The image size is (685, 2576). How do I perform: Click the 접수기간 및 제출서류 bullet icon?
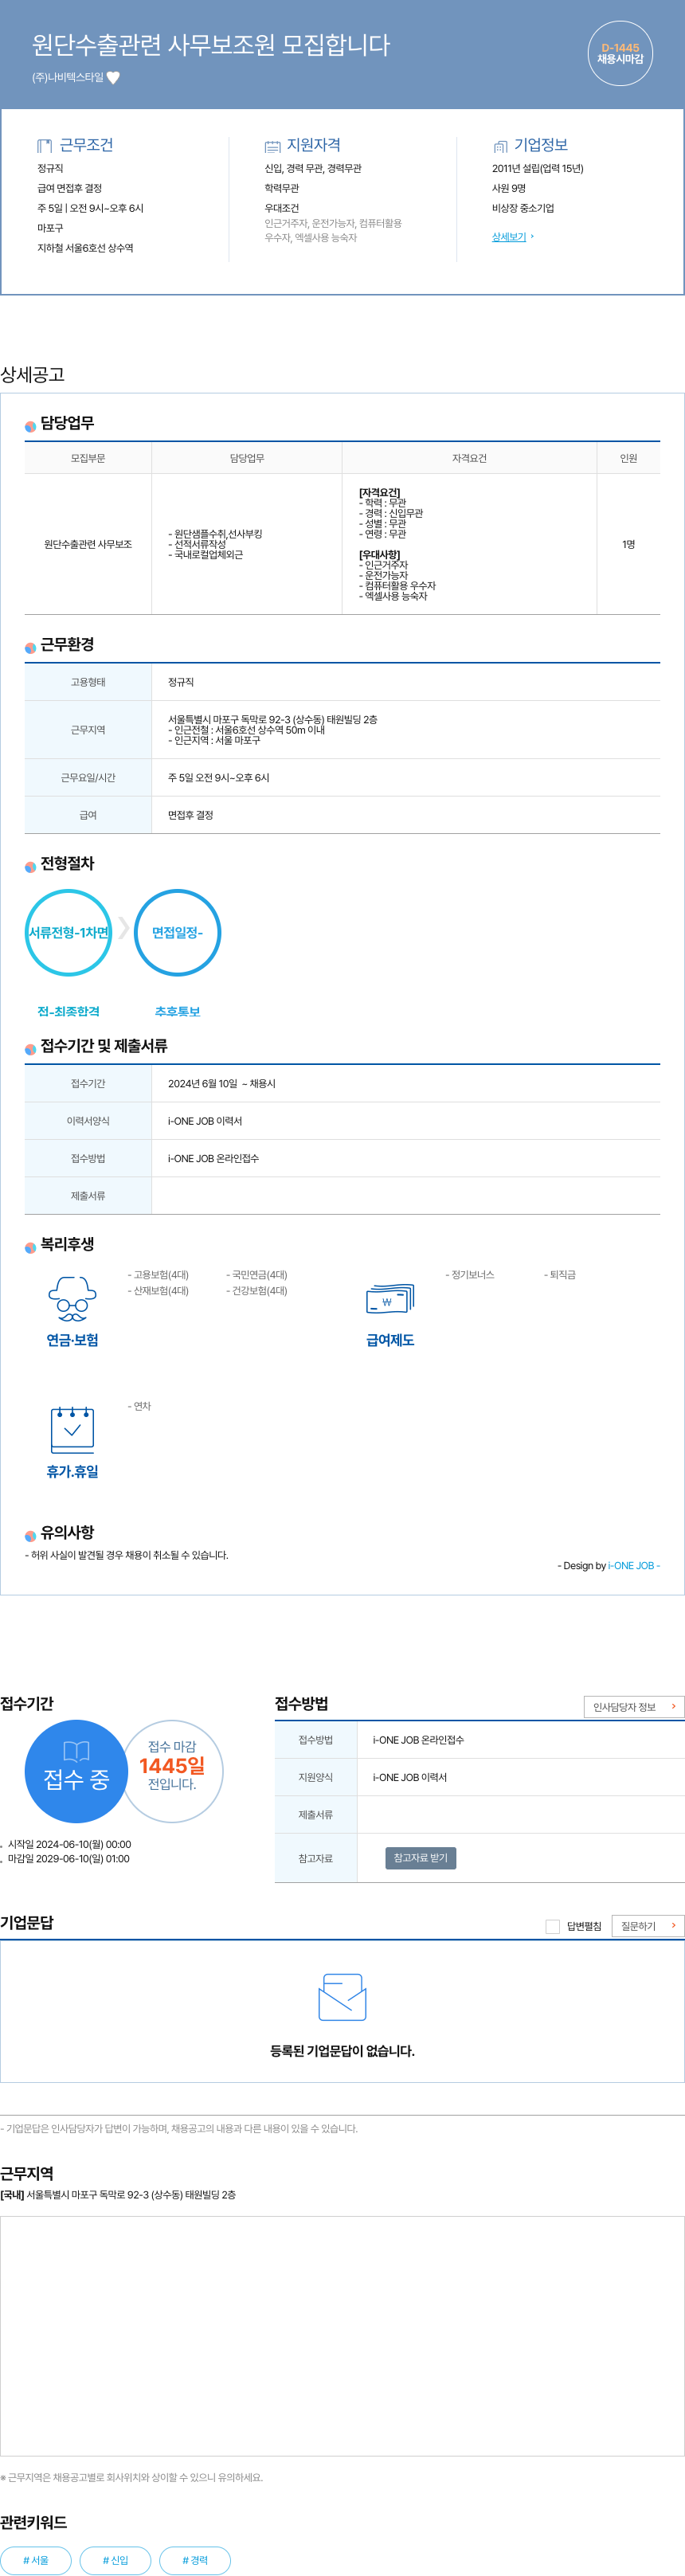coord(30,1049)
